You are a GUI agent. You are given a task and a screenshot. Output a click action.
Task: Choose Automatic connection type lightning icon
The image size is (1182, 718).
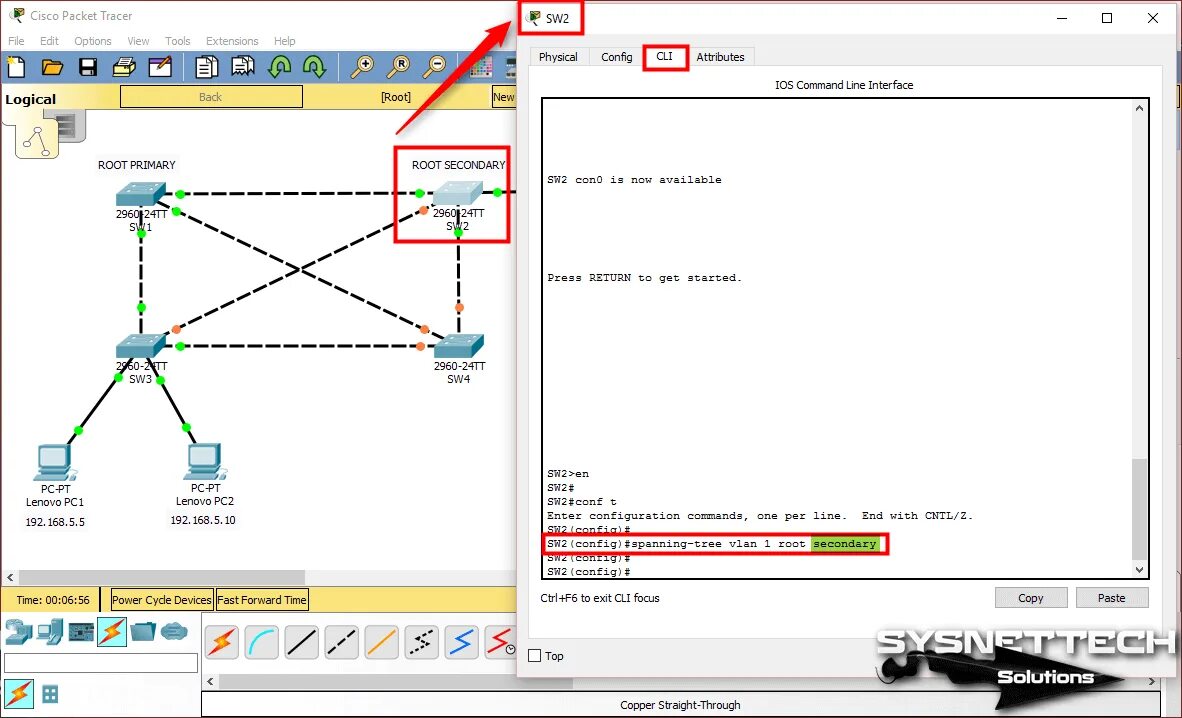(x=222, y=642)
